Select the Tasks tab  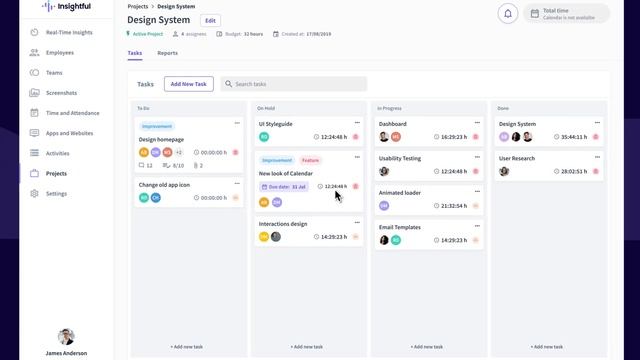[x=135, y=53]
